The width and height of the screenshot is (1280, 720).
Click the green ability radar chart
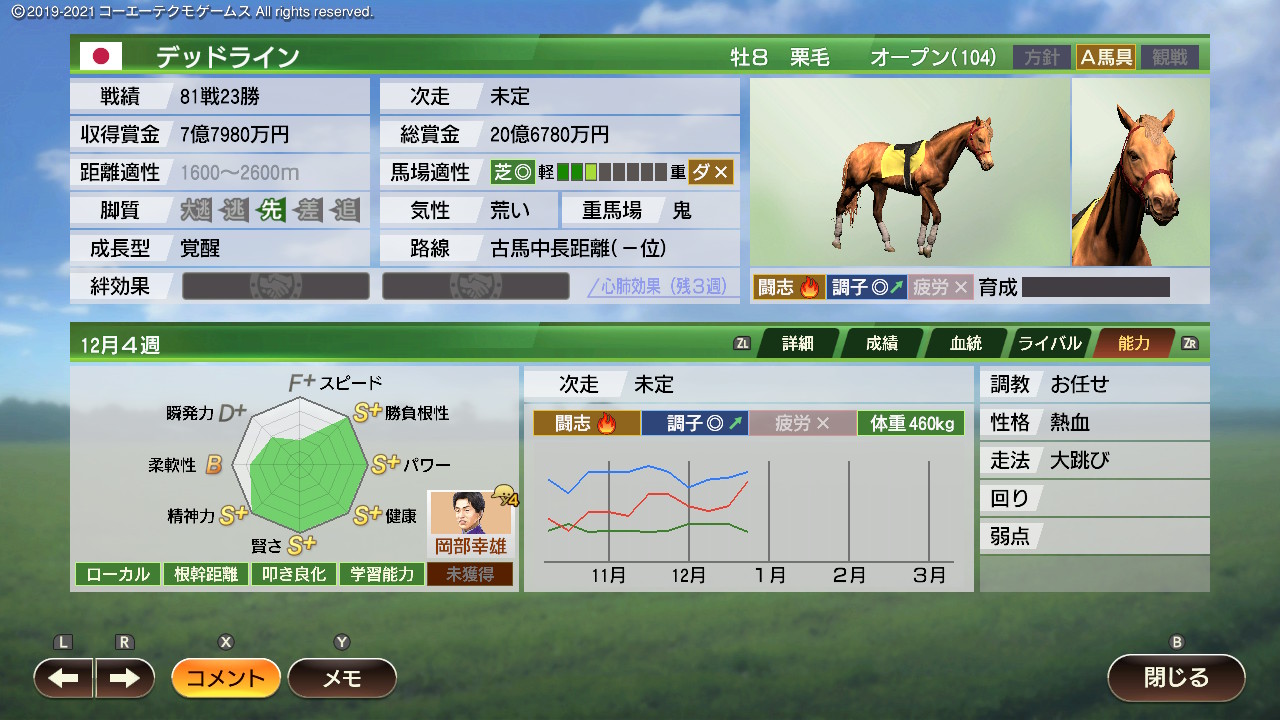298,466
